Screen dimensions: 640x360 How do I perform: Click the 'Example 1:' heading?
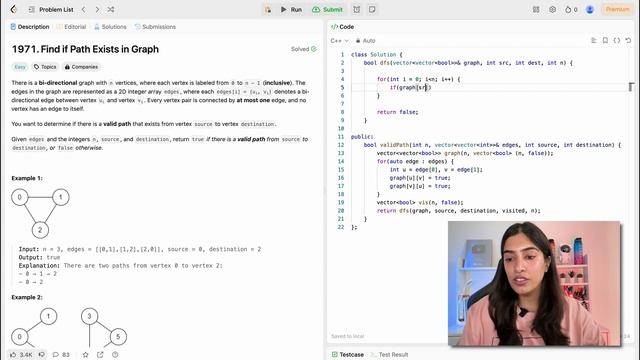point(27,178)
